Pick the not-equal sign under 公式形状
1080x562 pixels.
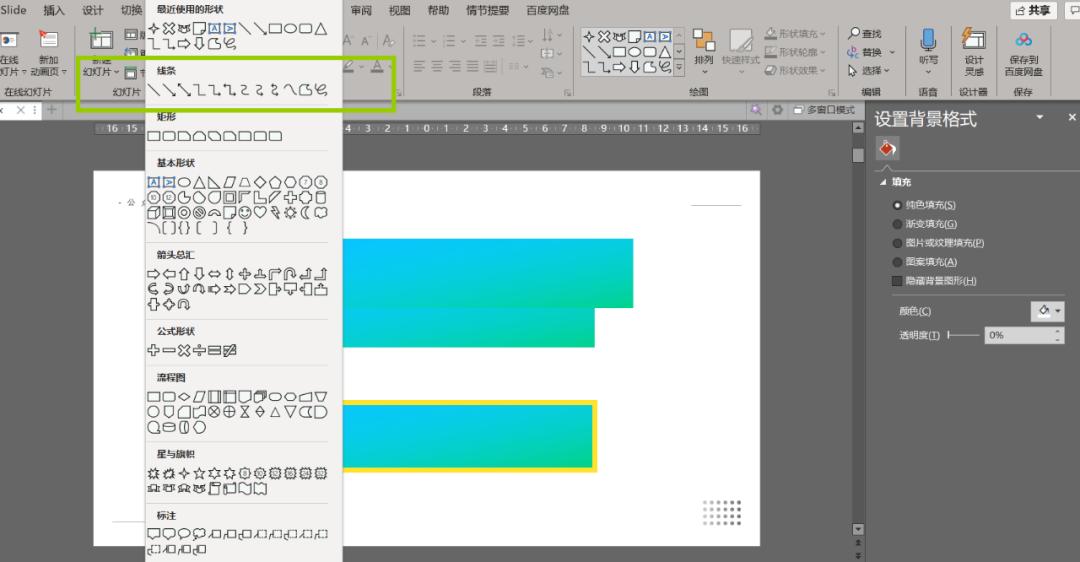[229, 351]
